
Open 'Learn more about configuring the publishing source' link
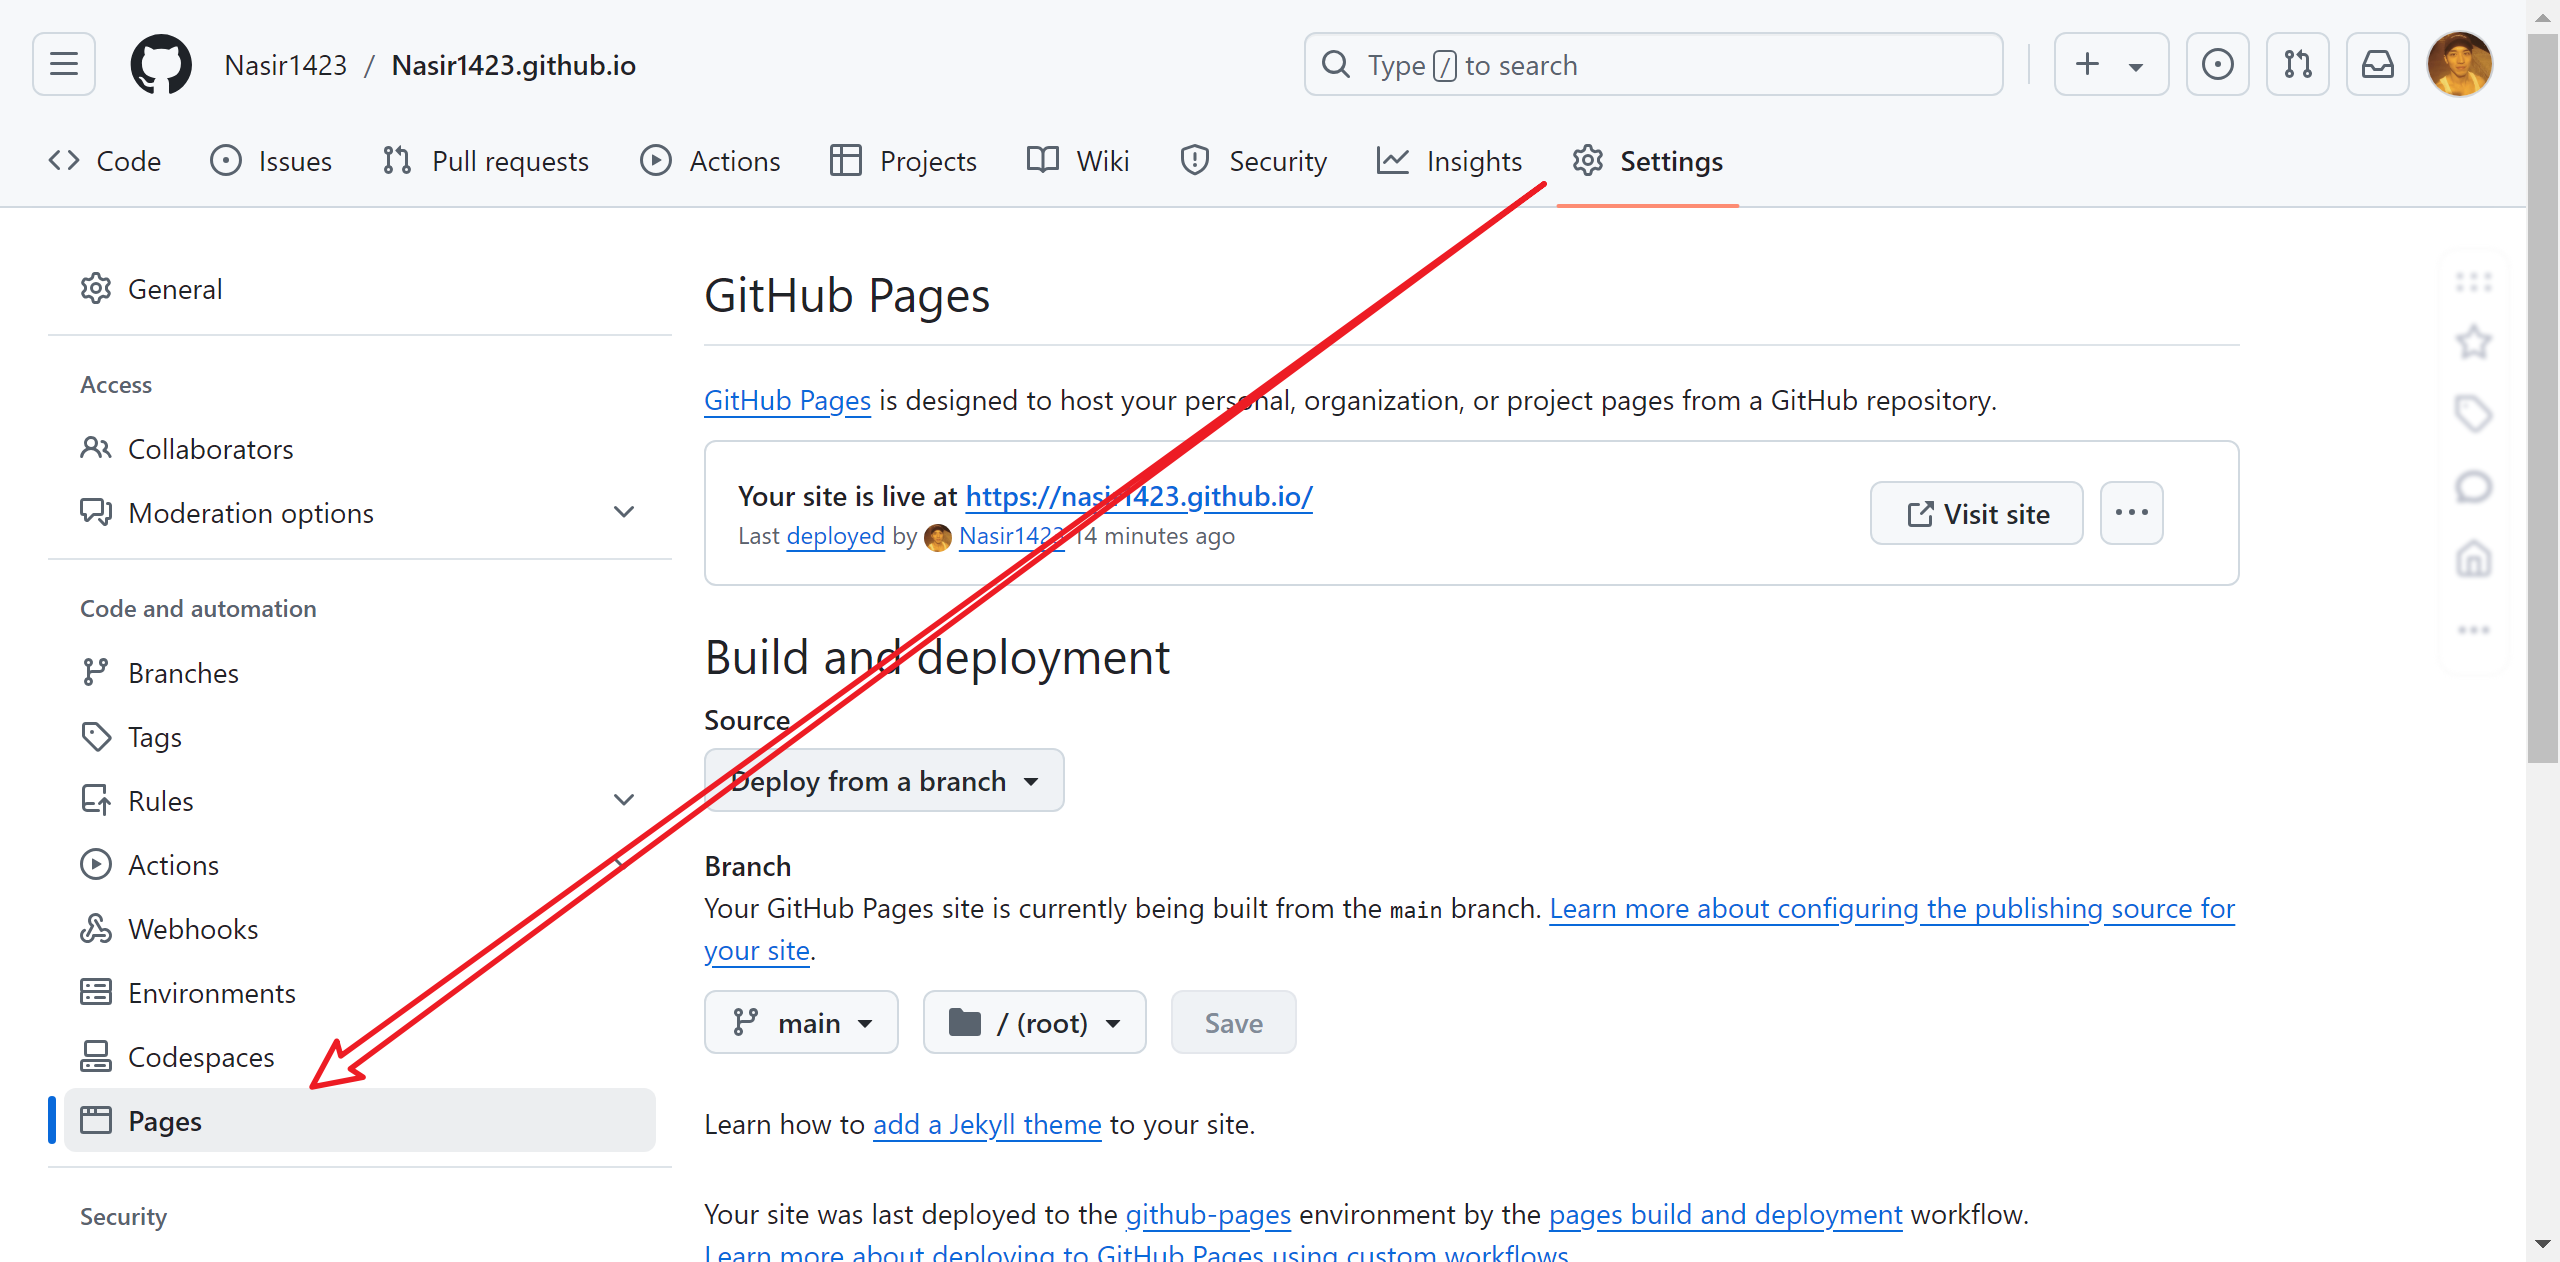(x=1891, y=909)
